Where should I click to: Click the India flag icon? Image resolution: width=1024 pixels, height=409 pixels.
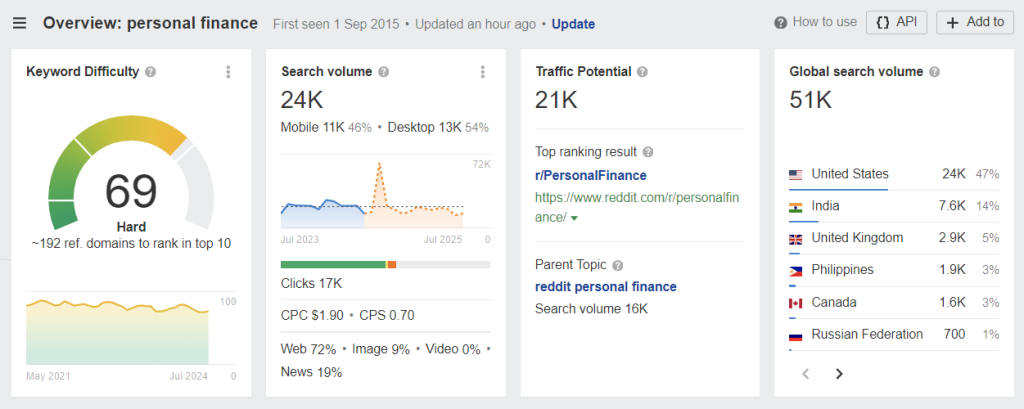pos(795,207)
